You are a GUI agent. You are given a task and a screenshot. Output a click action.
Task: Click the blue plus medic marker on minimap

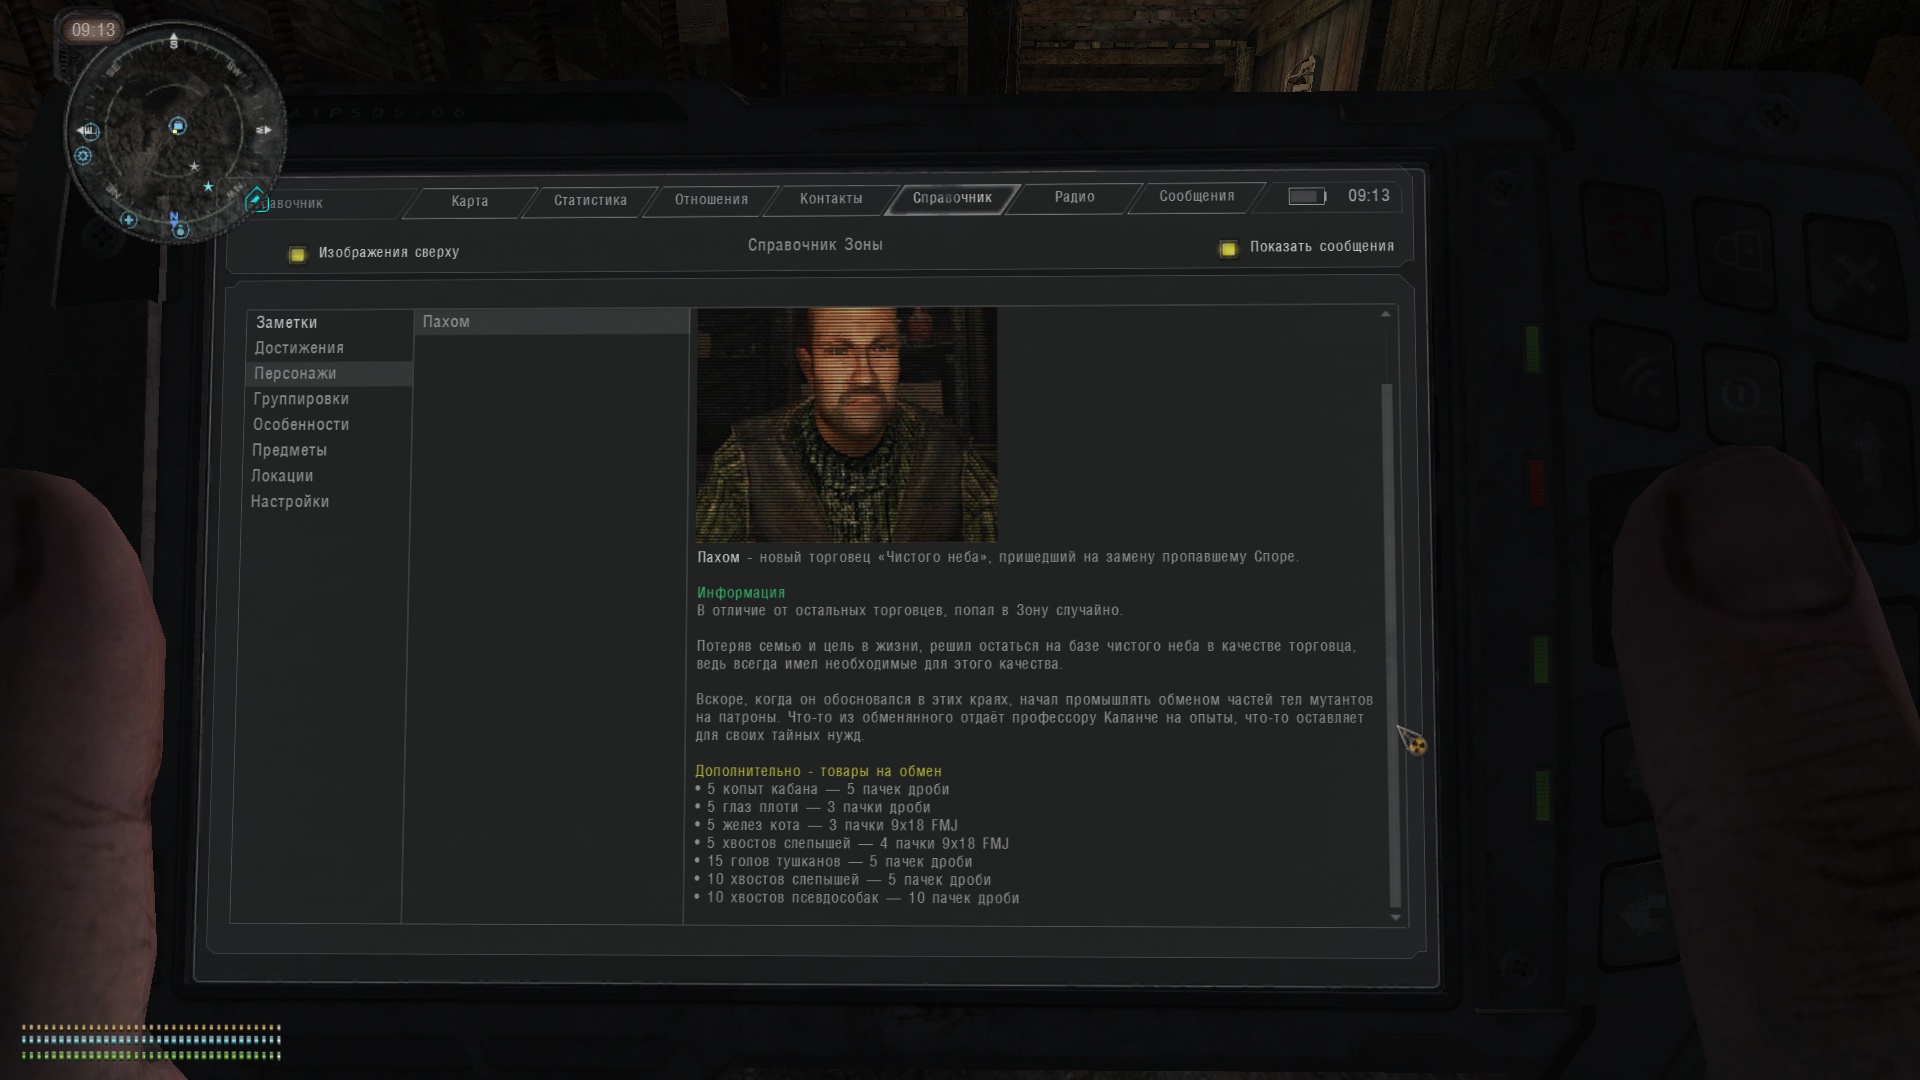128,220
